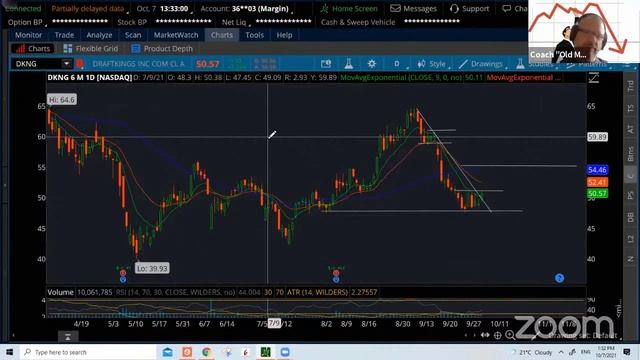The height and width of the screenshot is (360, 640).
Task: Open the Btns sidebar gadget
Action: pyautogui.click(x=631, y=153)
